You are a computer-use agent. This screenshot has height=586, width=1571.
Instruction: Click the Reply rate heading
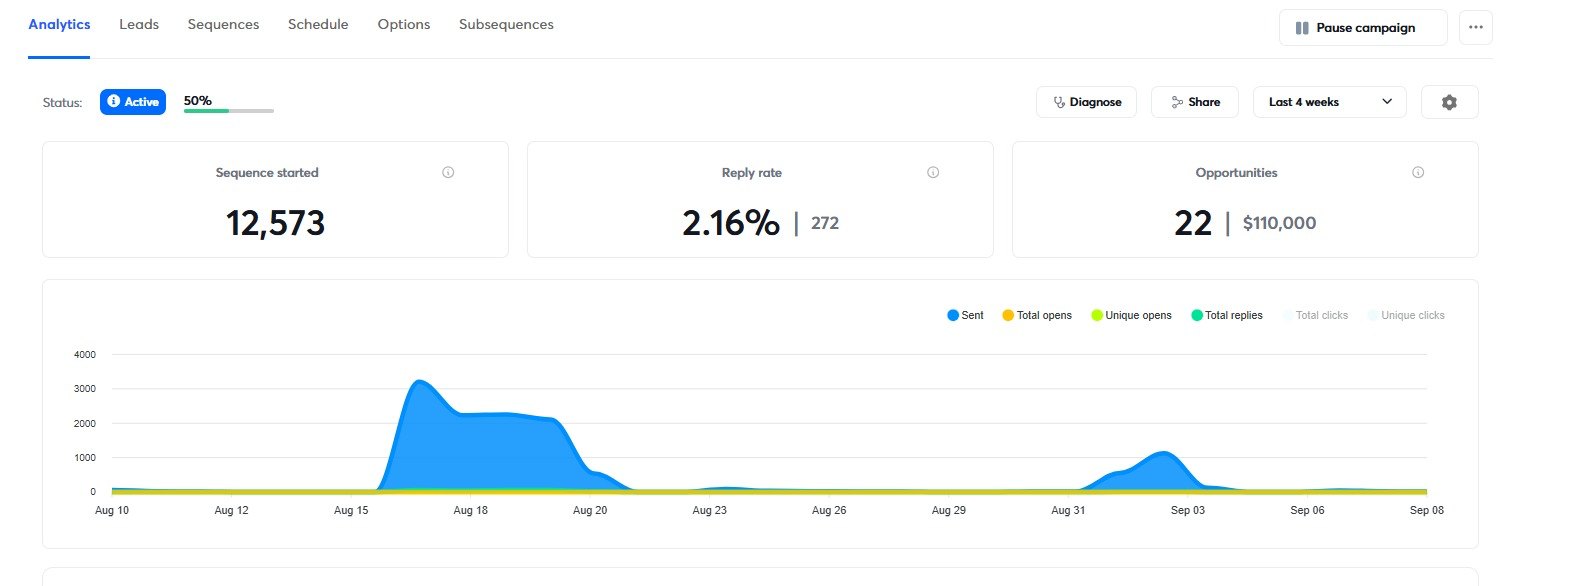[752, 172]
